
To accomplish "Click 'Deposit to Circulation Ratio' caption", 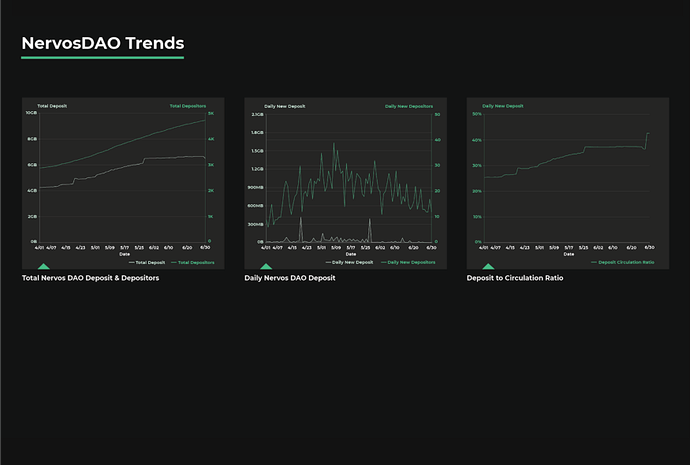I will point(514,278).
